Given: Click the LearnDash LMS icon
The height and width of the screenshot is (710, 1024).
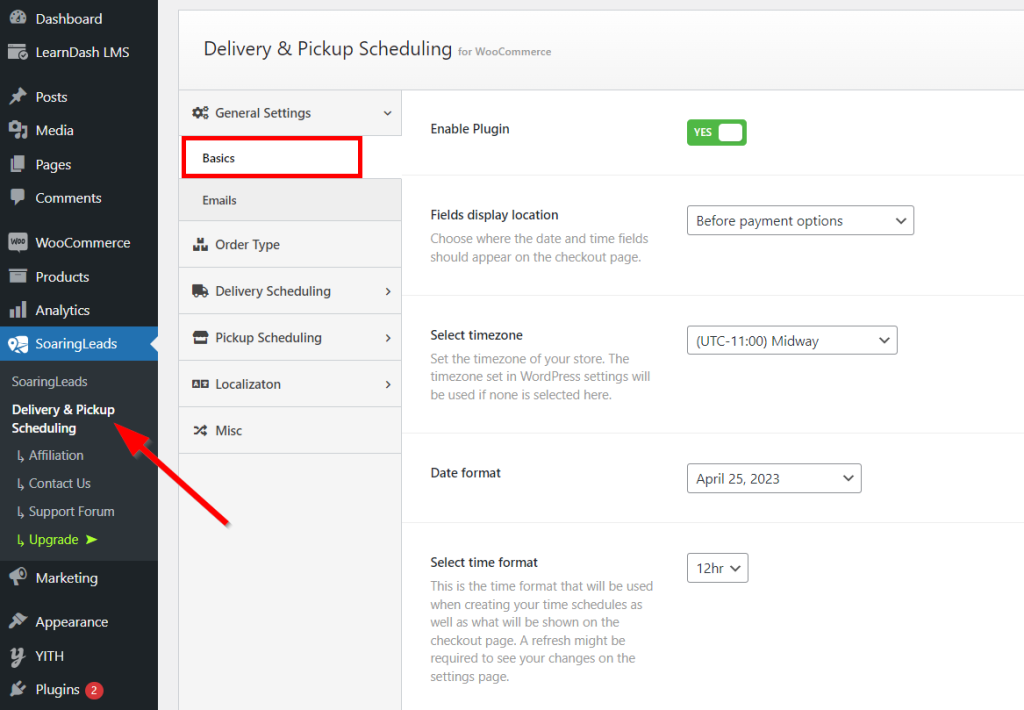Looking at the screenshot, I should (x=18, y=52).
